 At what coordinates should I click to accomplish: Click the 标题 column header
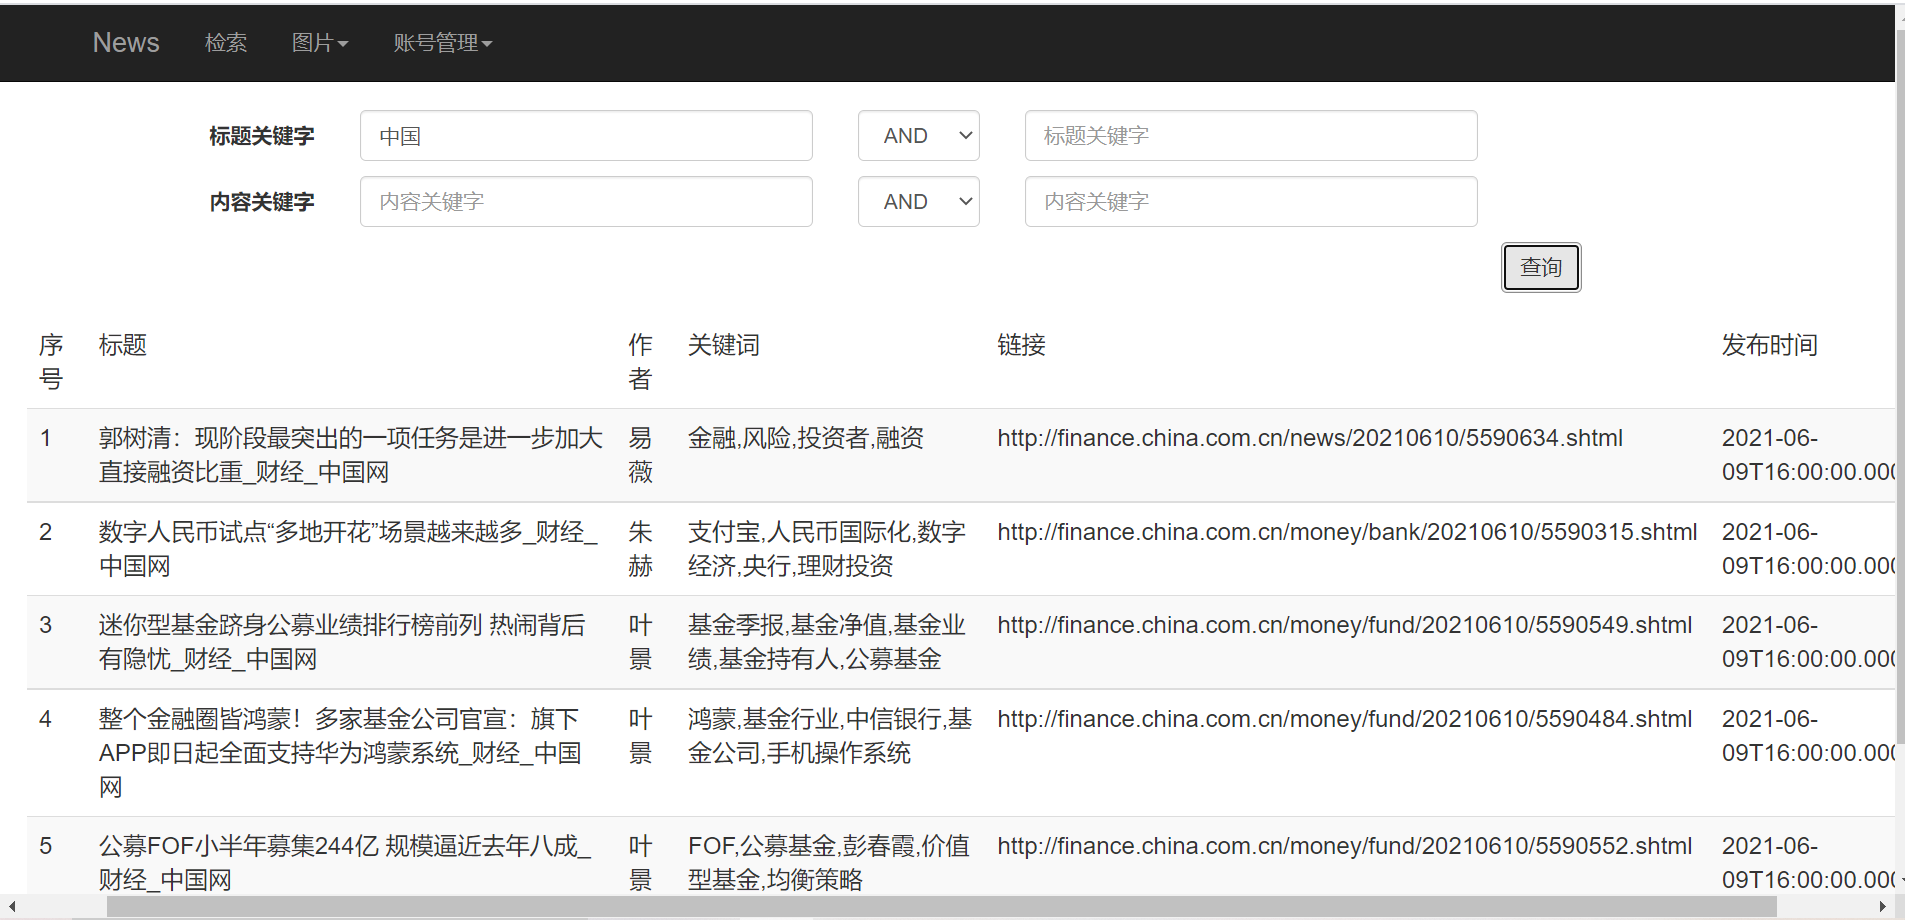point(123,345)
